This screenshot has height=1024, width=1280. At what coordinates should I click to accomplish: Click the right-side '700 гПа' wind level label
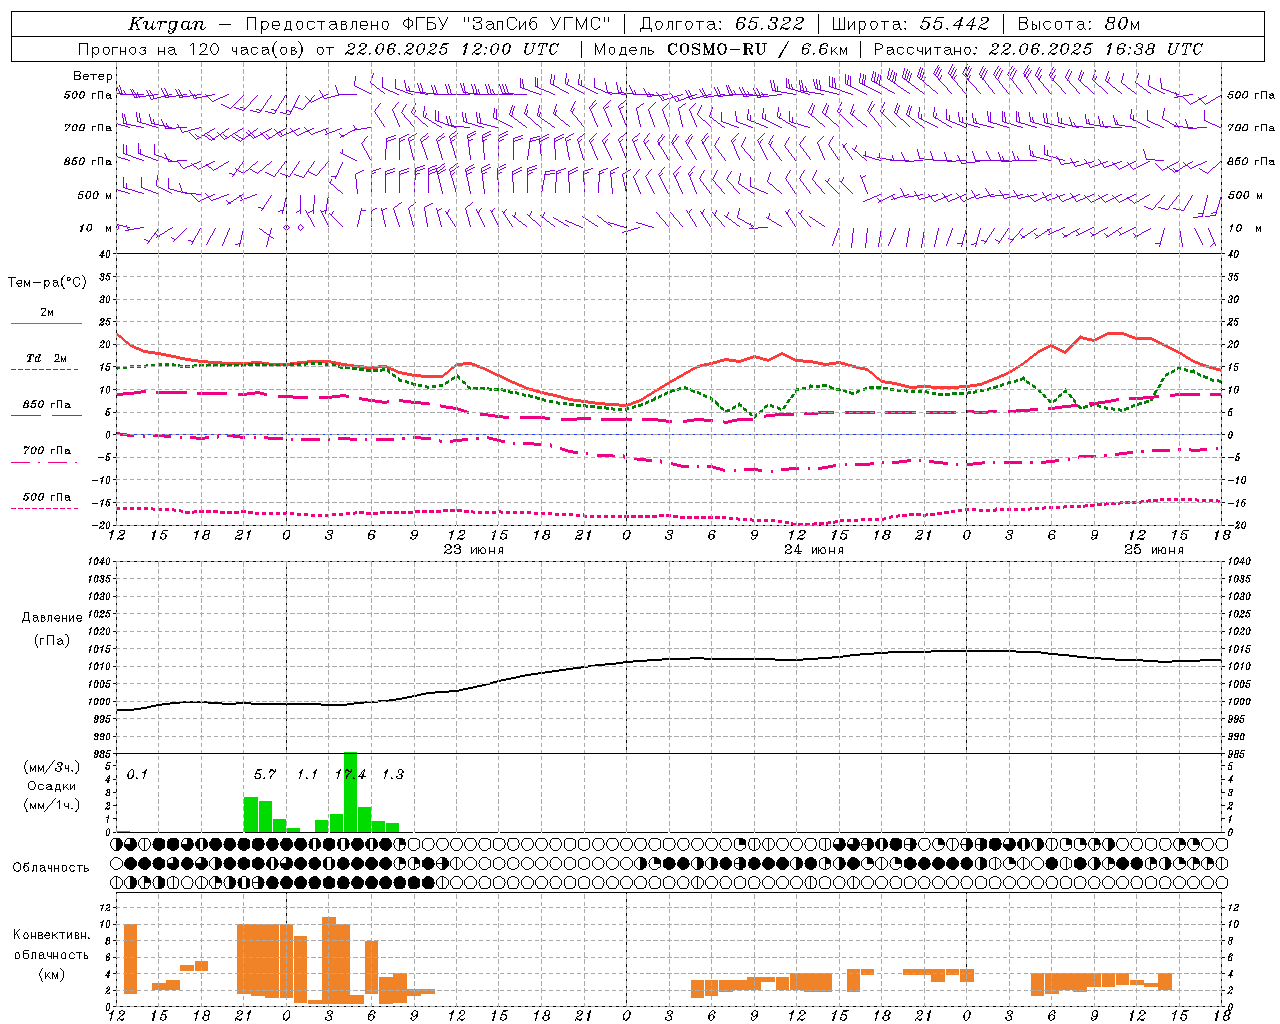pos(1251,128)
